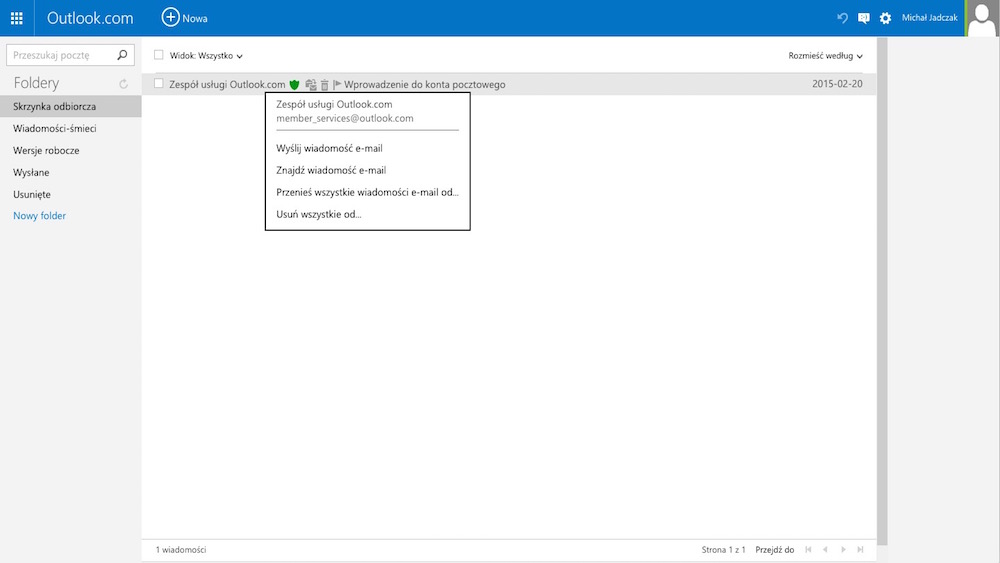1000x563 pixels.
Task: Open the Wersje robocze folder
Action: click(x=46, y=150)
